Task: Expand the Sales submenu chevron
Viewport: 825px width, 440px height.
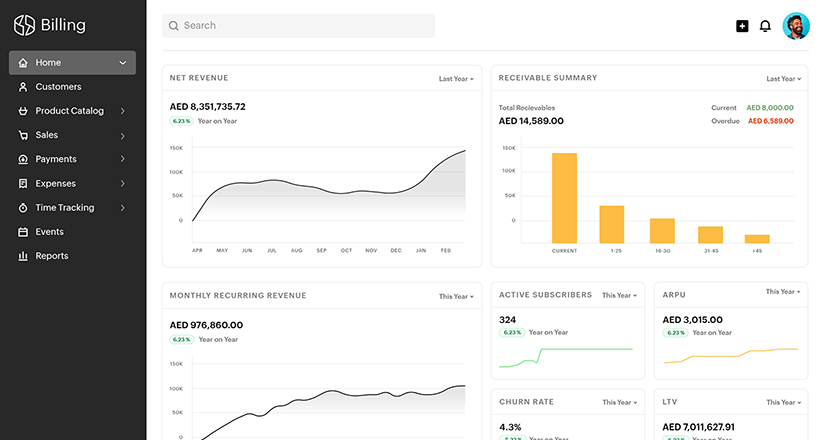Action: point(122,136)
